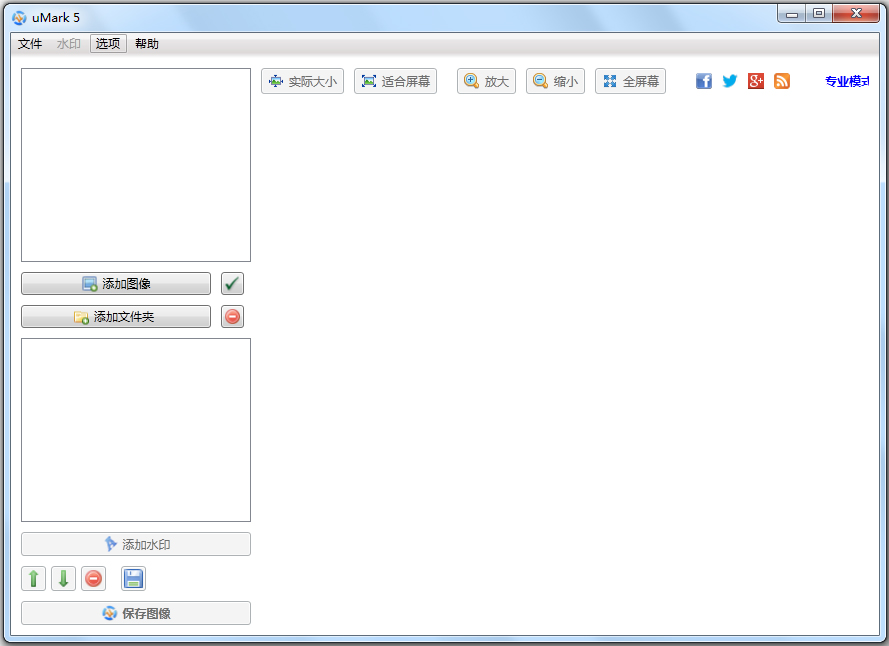Click the green checkmark select-all icon

point(232,284)
